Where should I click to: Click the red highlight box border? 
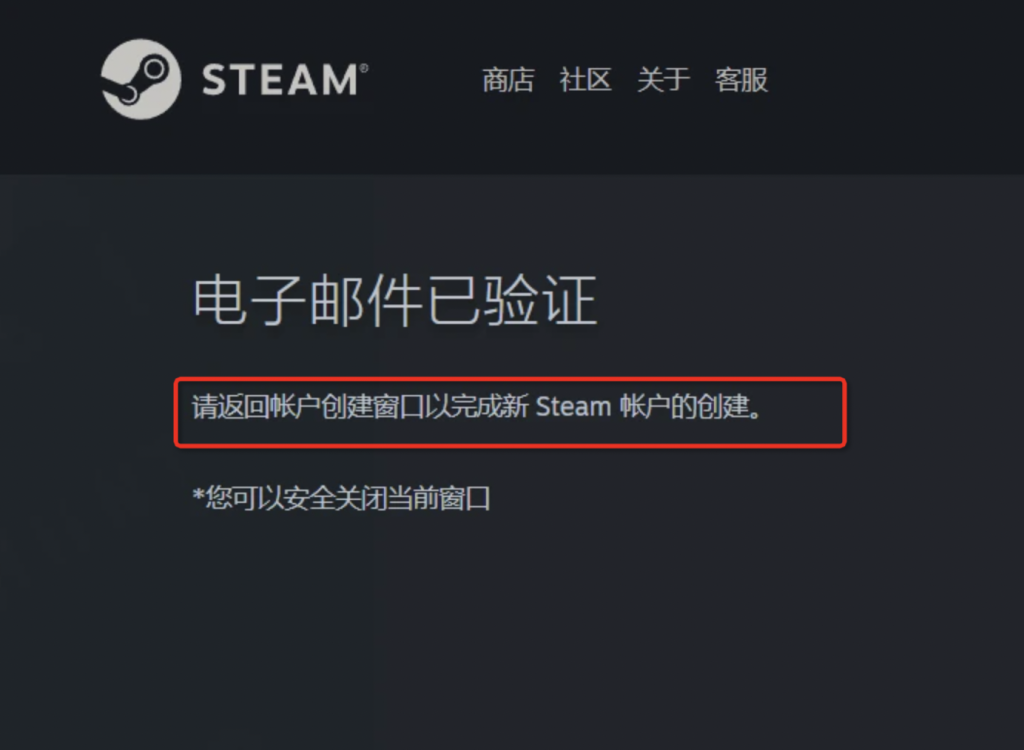[x=510, y=379]
